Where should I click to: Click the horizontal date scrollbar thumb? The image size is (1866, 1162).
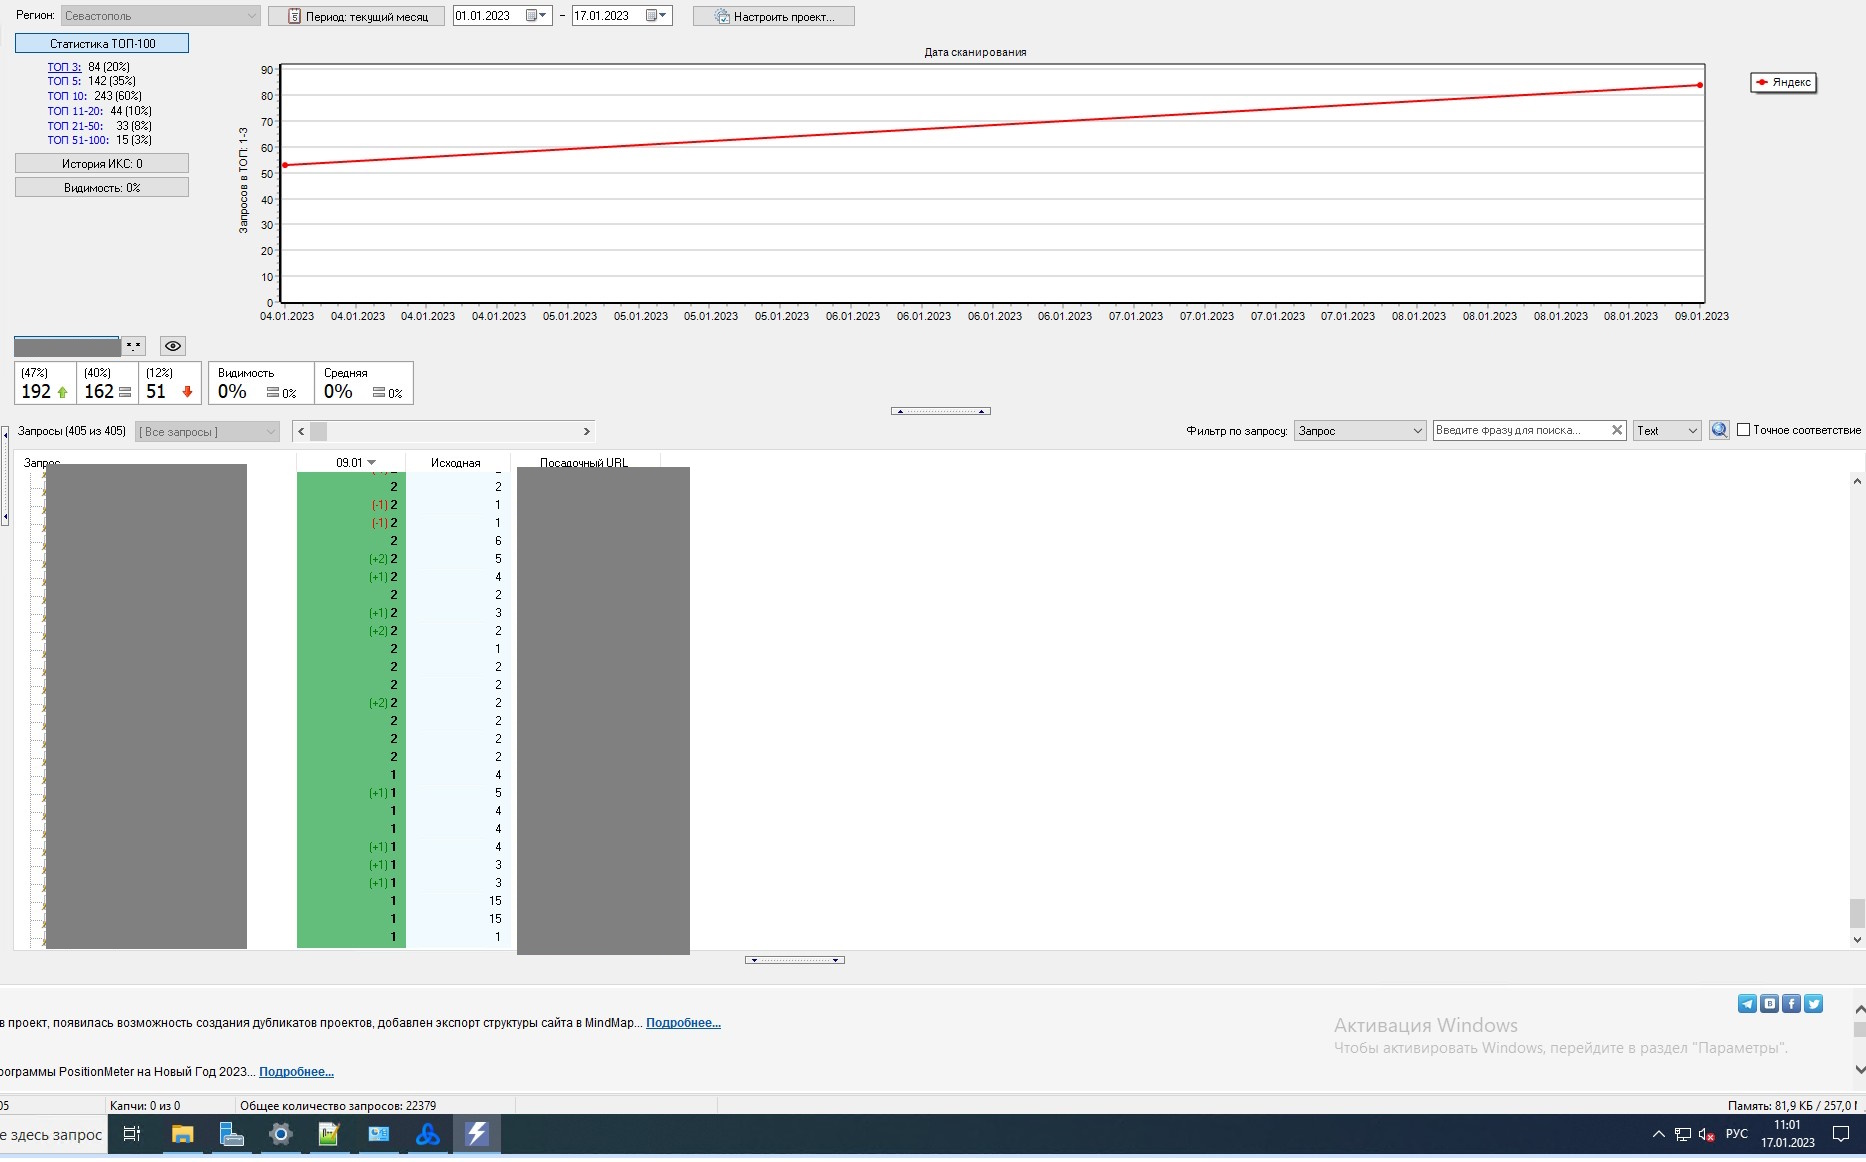(x=319, y=431)
